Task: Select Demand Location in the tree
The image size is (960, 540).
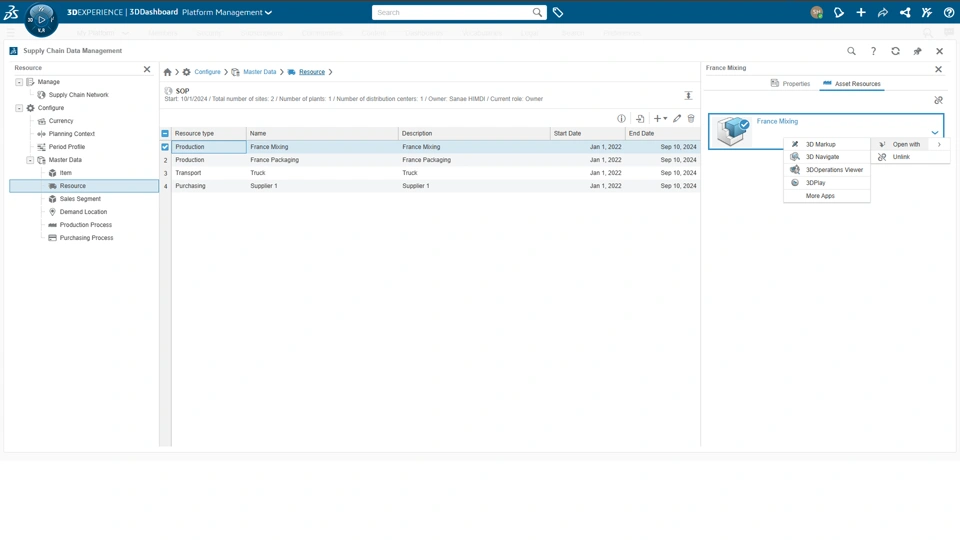Action: [83, 212]
